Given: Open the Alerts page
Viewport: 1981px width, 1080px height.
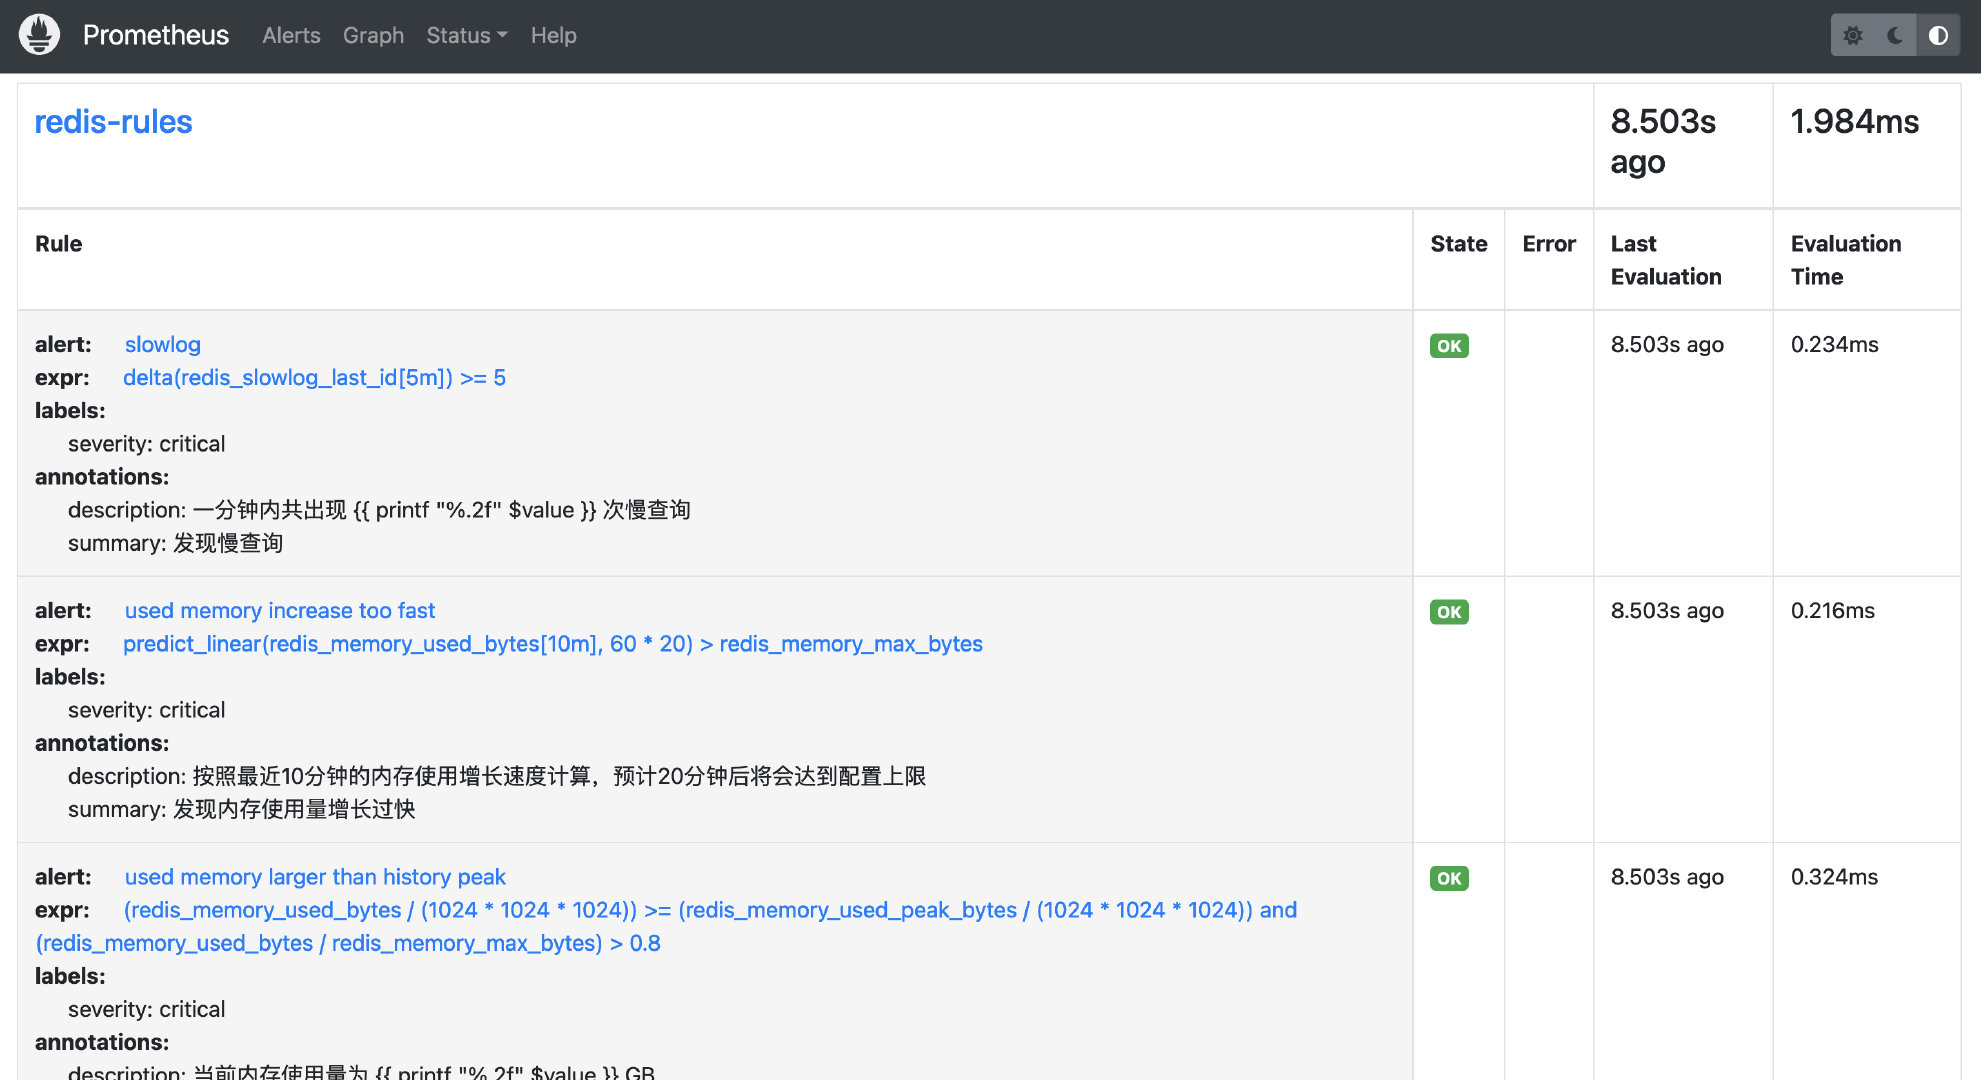Looking at the screenshot, I should coord(291,35).
